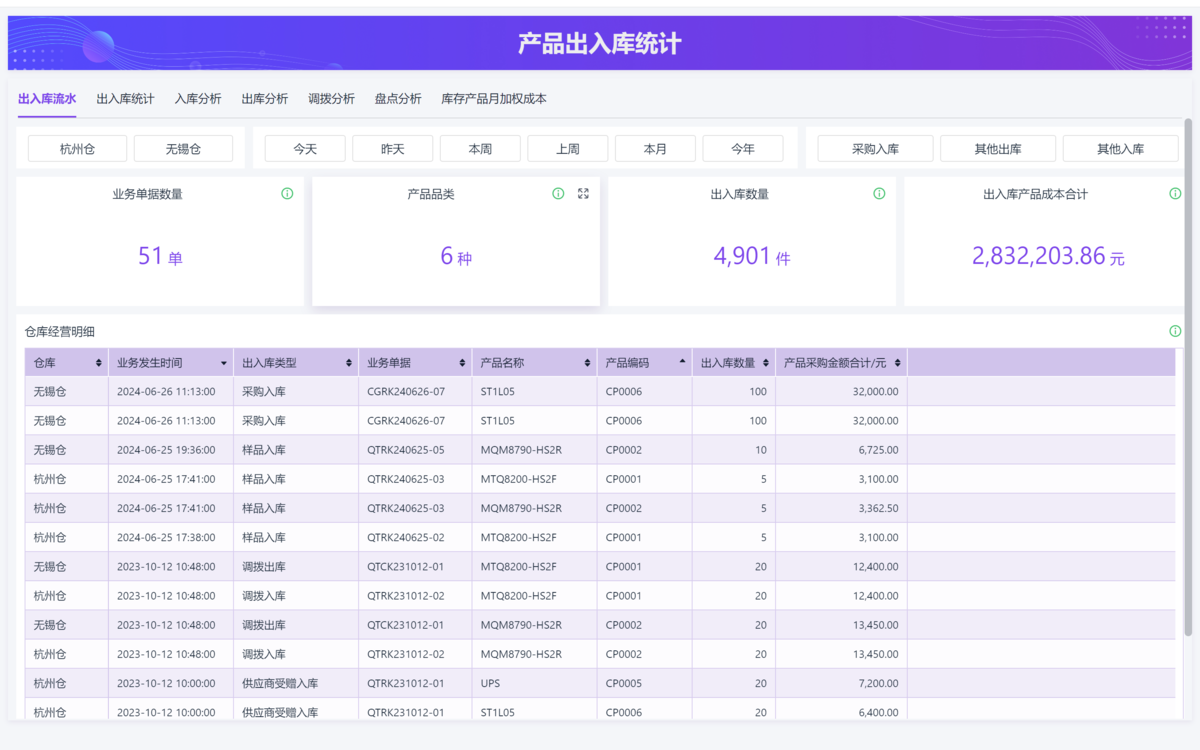Image resolution: width=1200 pixels, height=750 pixels.
Task: Sort by 出入库类型 column arrows
Action: [348, 363]
